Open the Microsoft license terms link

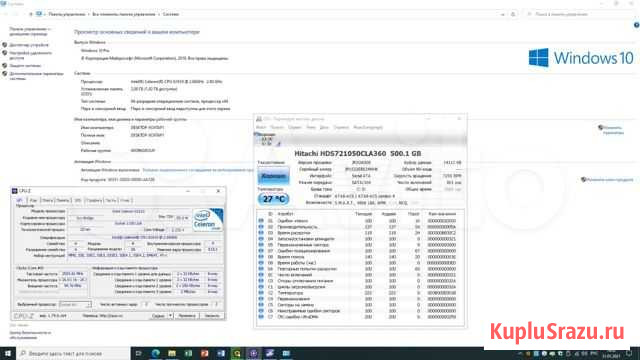[x=198, y=170]
